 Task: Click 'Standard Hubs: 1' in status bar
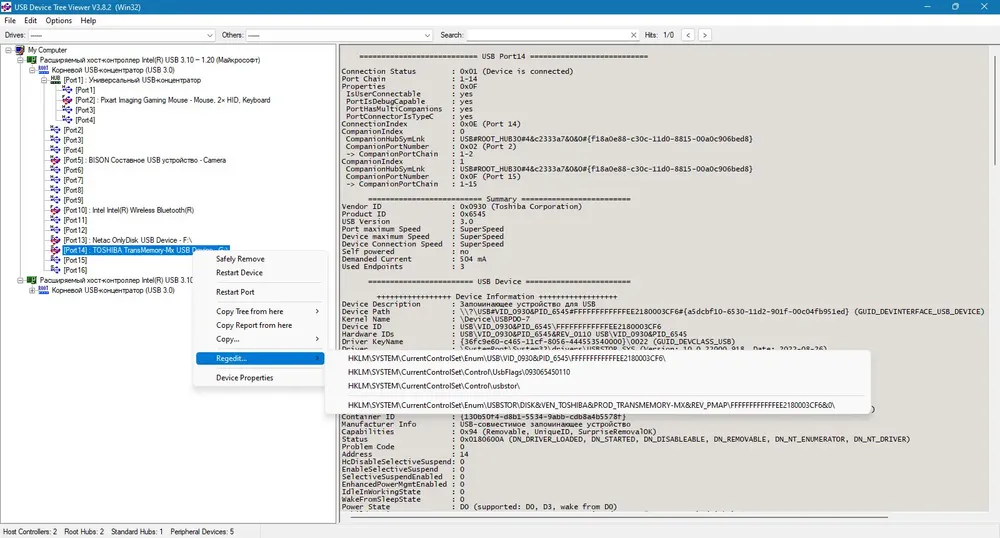coord(136,532)
